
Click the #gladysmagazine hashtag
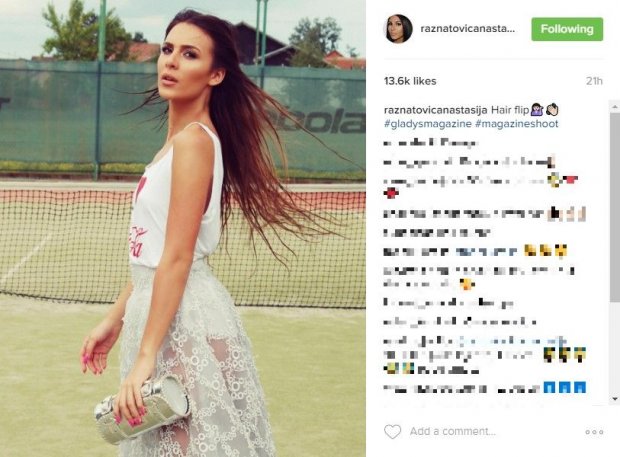tap(427, 124)
